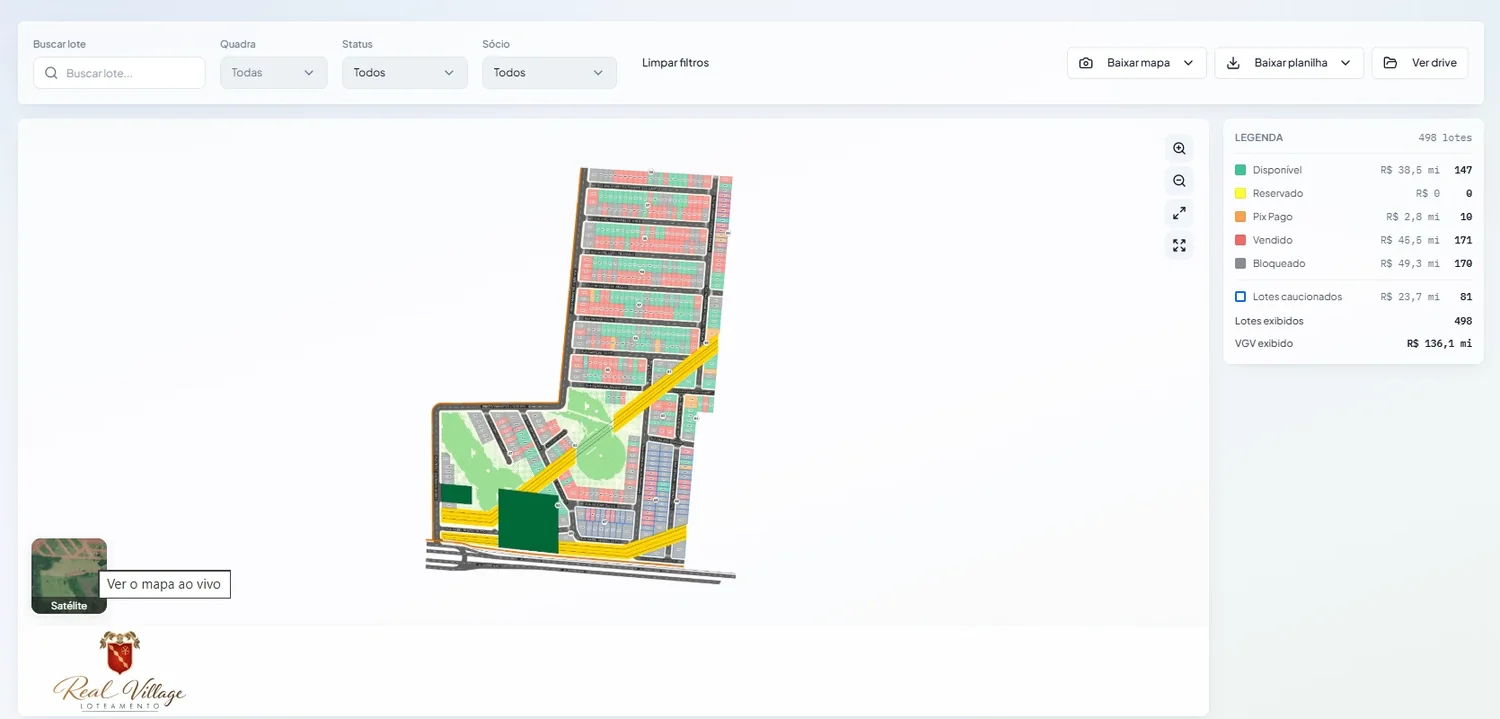Viewport: 1500px width, 719px height.
Task: Click the Lotes exibidos row label
Action: [x=1269, y=321]
